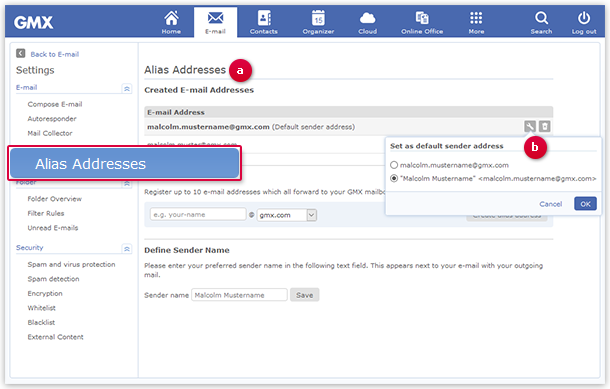The image size is (610, 389).
Task: Open External Content settings
Action: click(x=56, y=337)
